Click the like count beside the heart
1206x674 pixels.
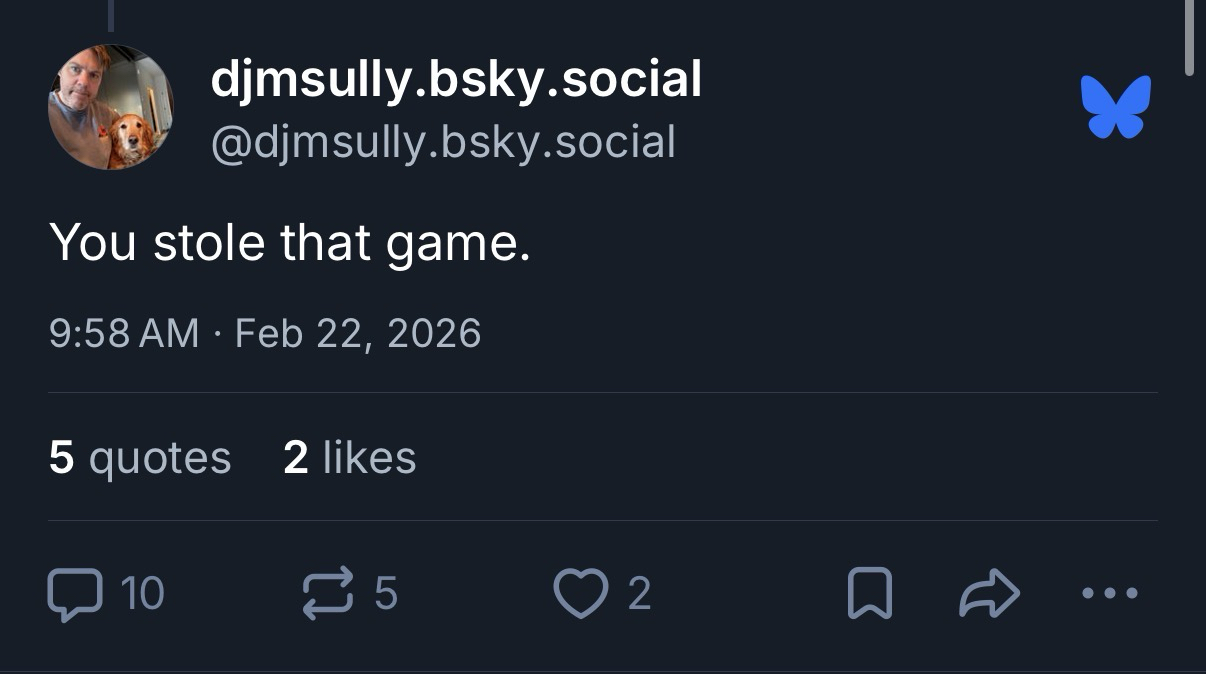640,594
